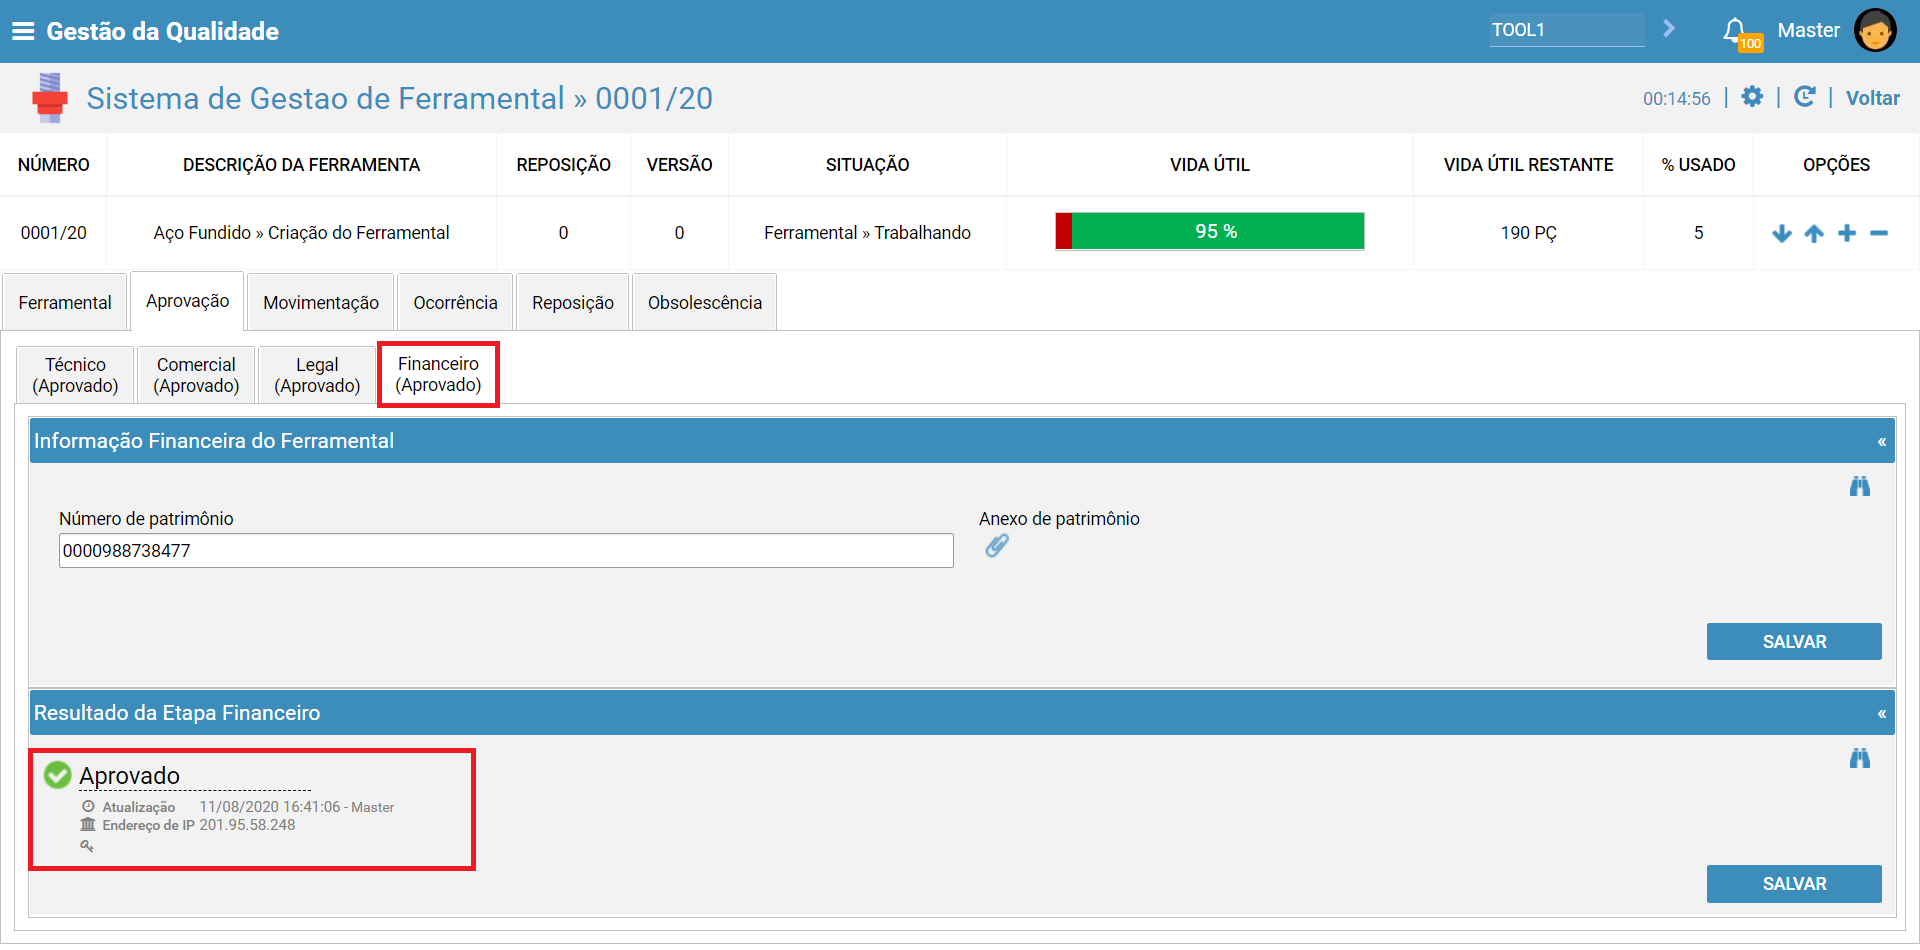The height and width of the screenshot is (950, 1920).
Task: Click the REPOSIÇÃO column header
Action: click(x=563, y=165)
